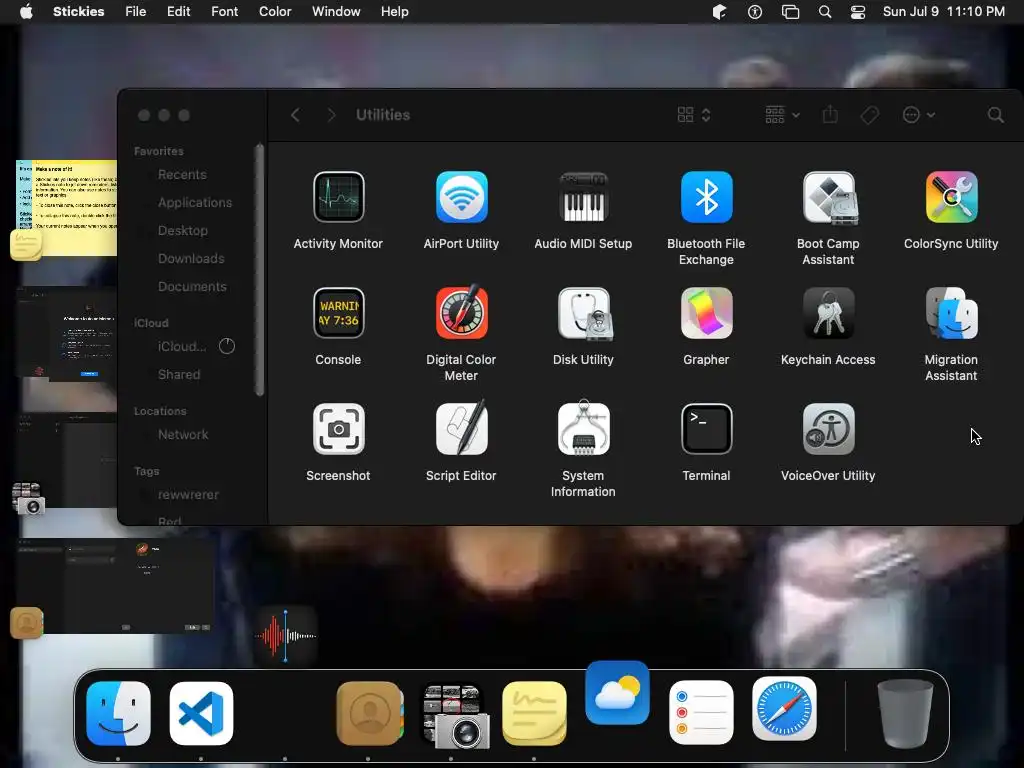Open the File menu

click(x=135, y=12)
